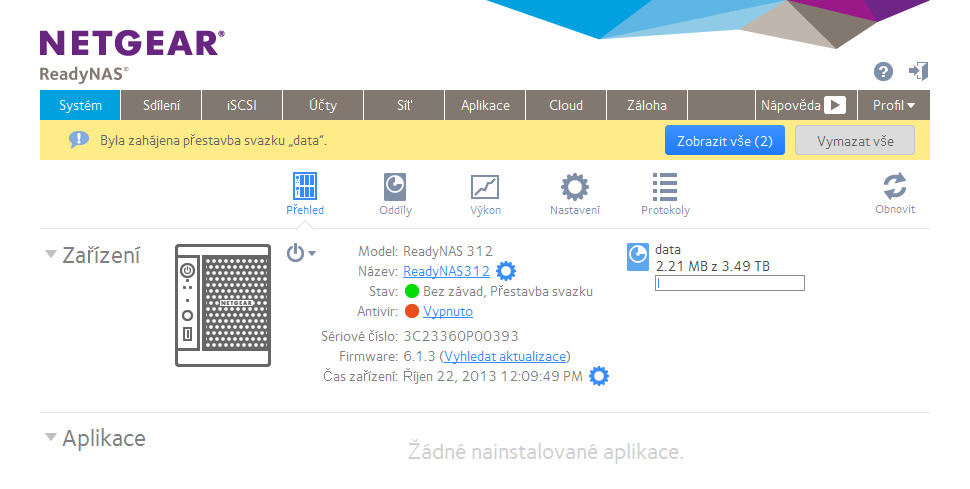Click the rebuild notification message text
The image size is (970, 489).
click(213, 141)
